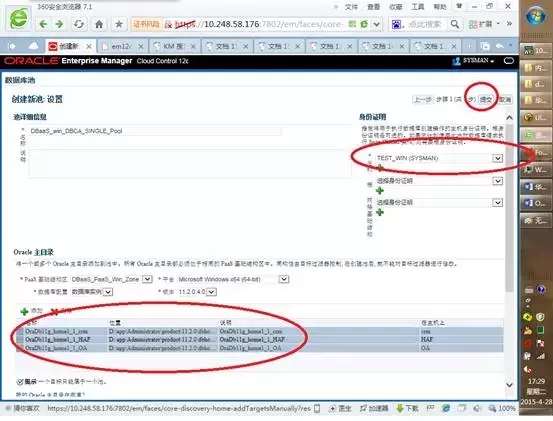
Task: Click the green browser back arrow
Action: click(43, 24)
